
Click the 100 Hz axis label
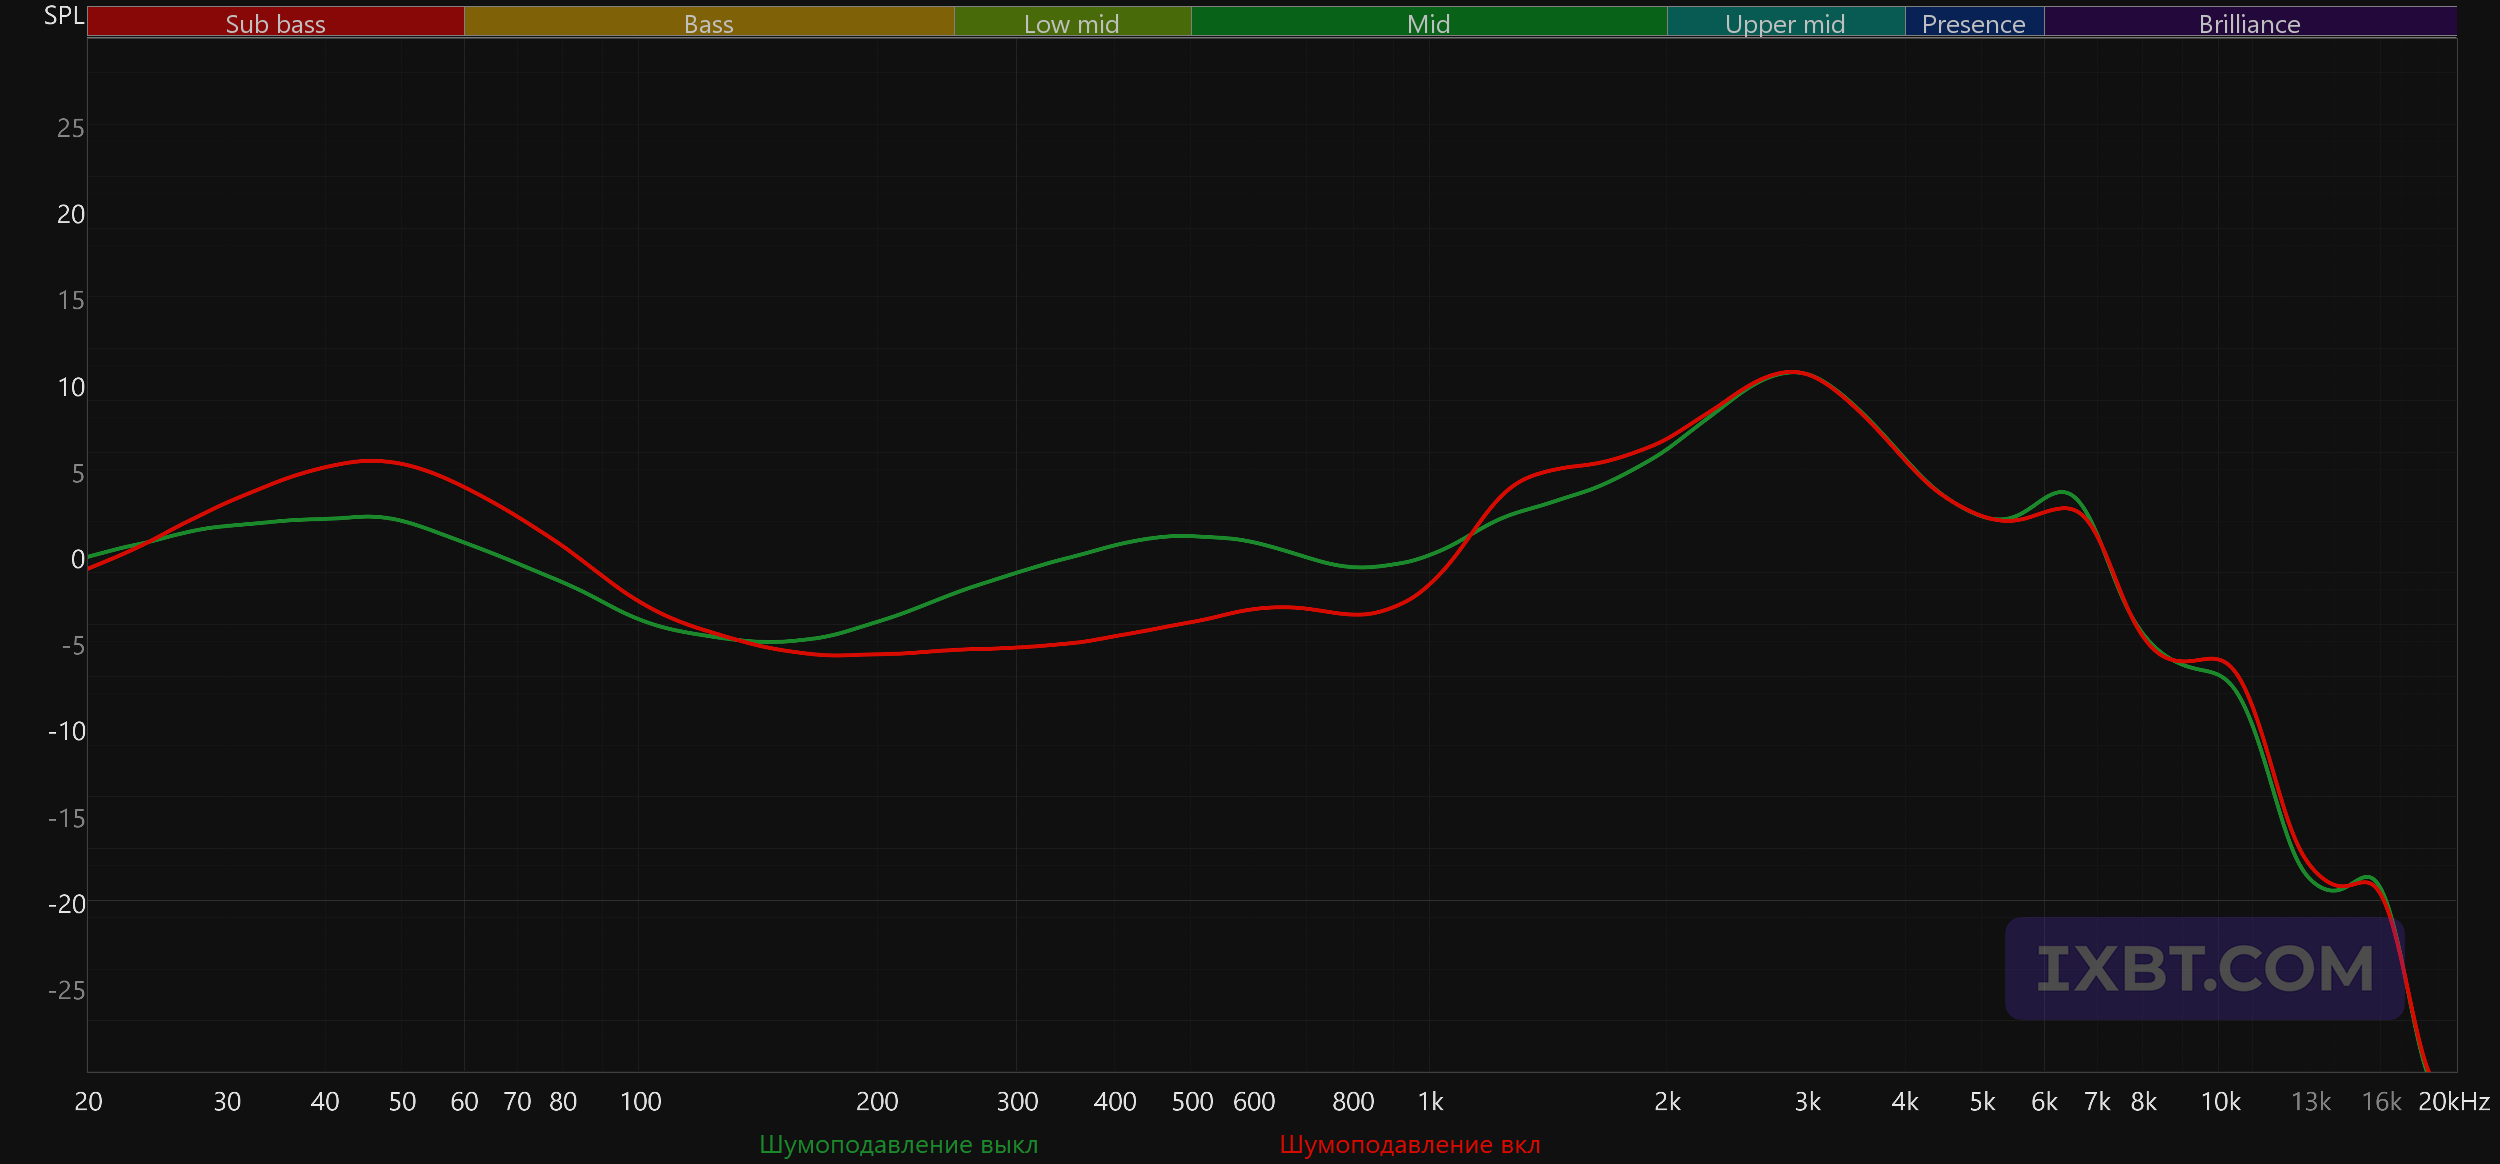tap(640, 1101)
